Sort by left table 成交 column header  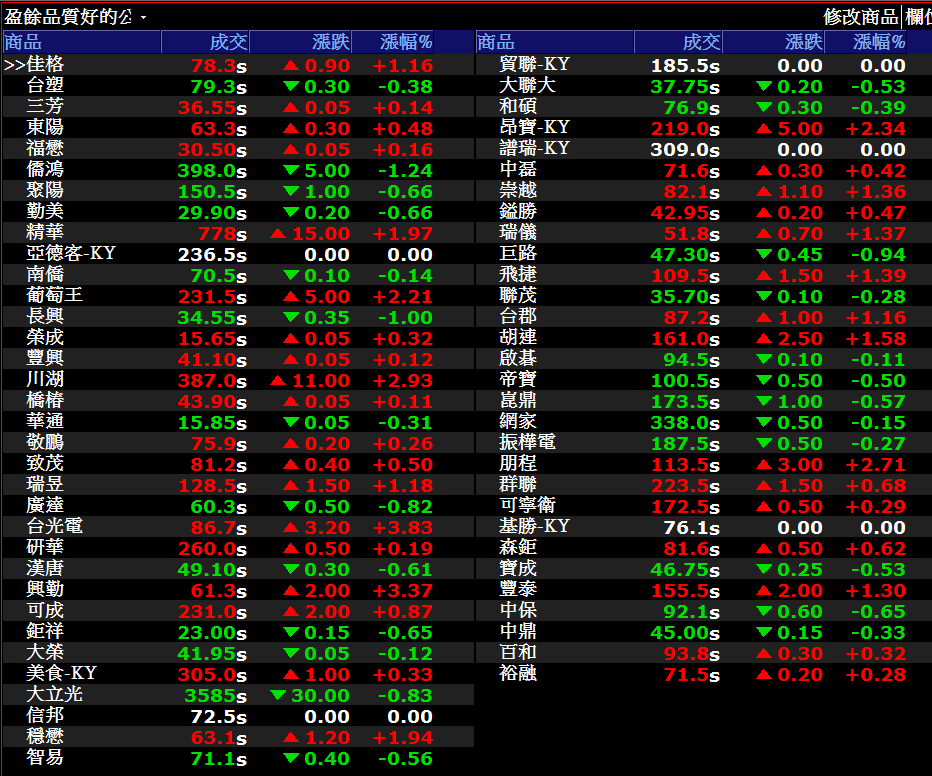[x=228, y=42]
